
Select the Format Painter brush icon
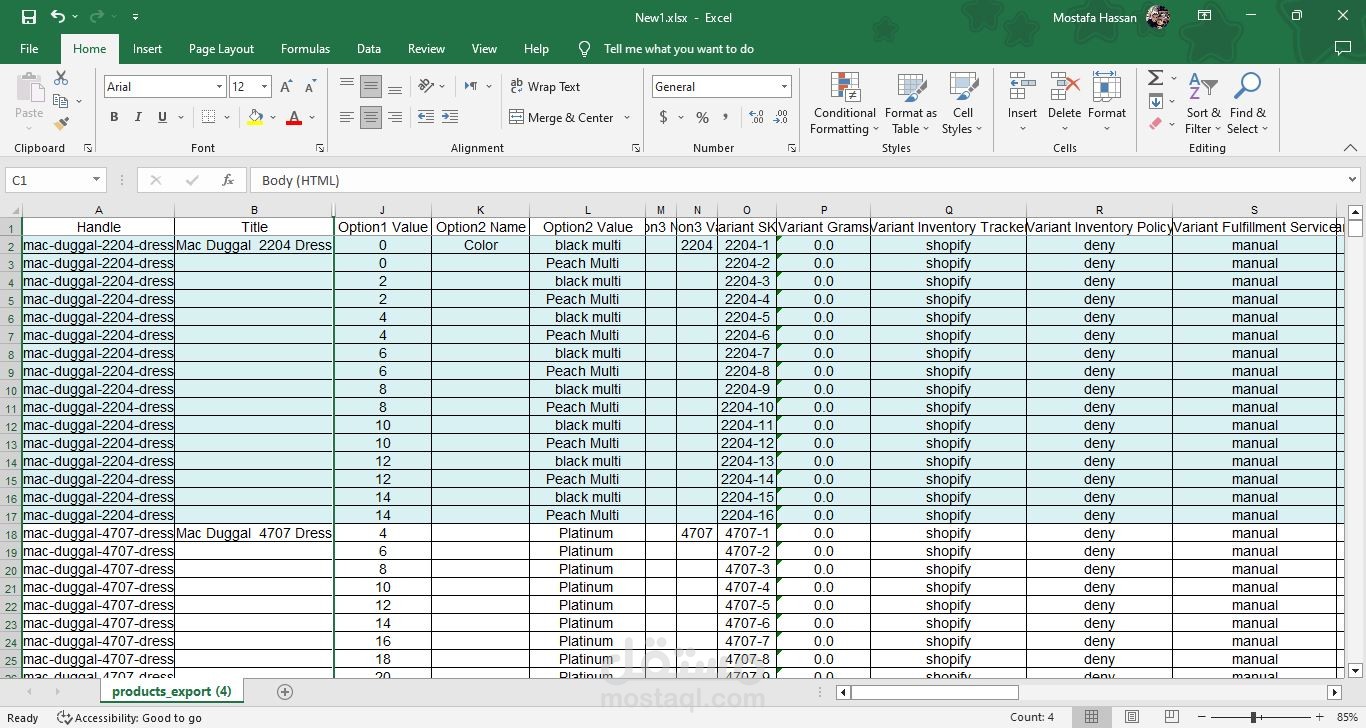(61, 124)
